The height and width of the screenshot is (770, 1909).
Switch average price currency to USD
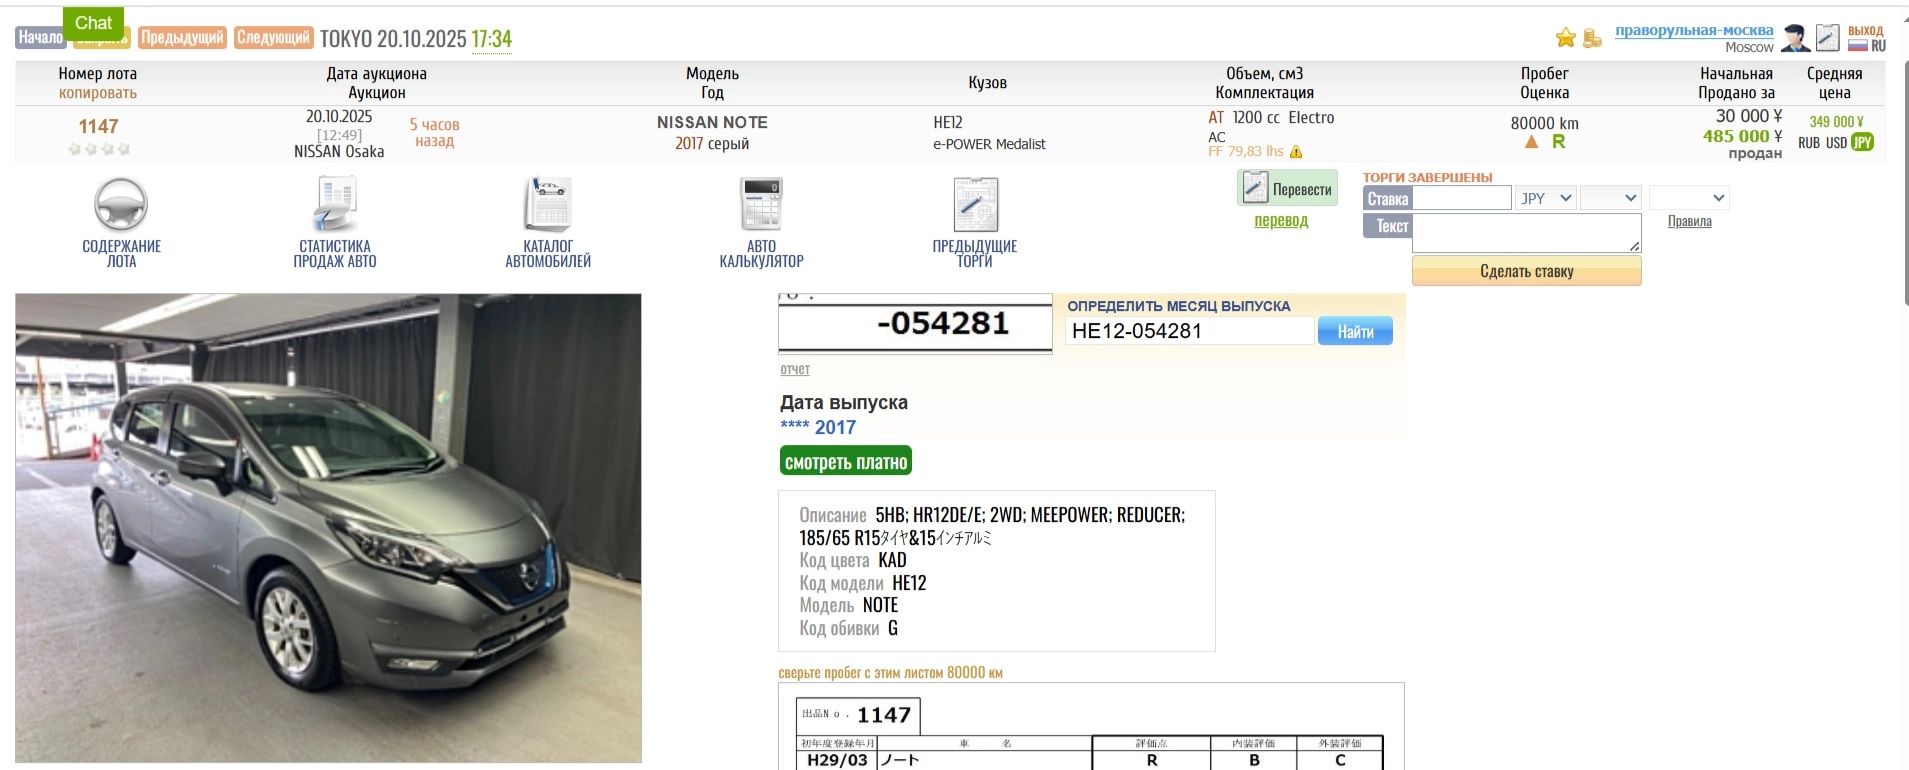click(1836, 143)
